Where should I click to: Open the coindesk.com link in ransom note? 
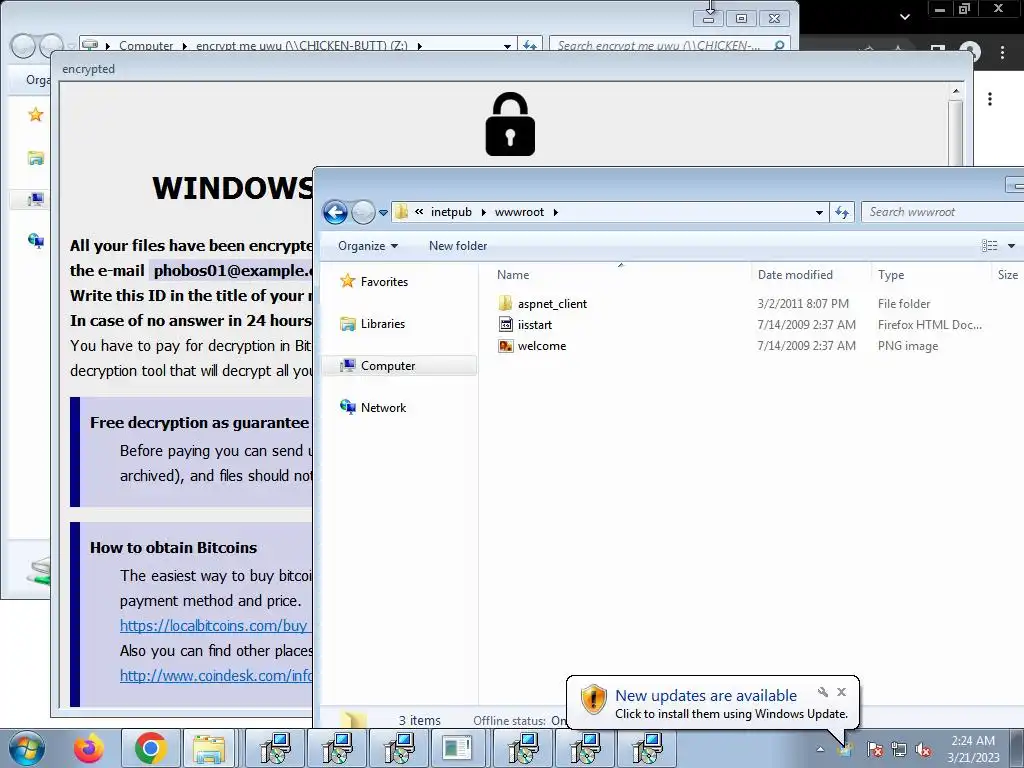coord(216,676)
